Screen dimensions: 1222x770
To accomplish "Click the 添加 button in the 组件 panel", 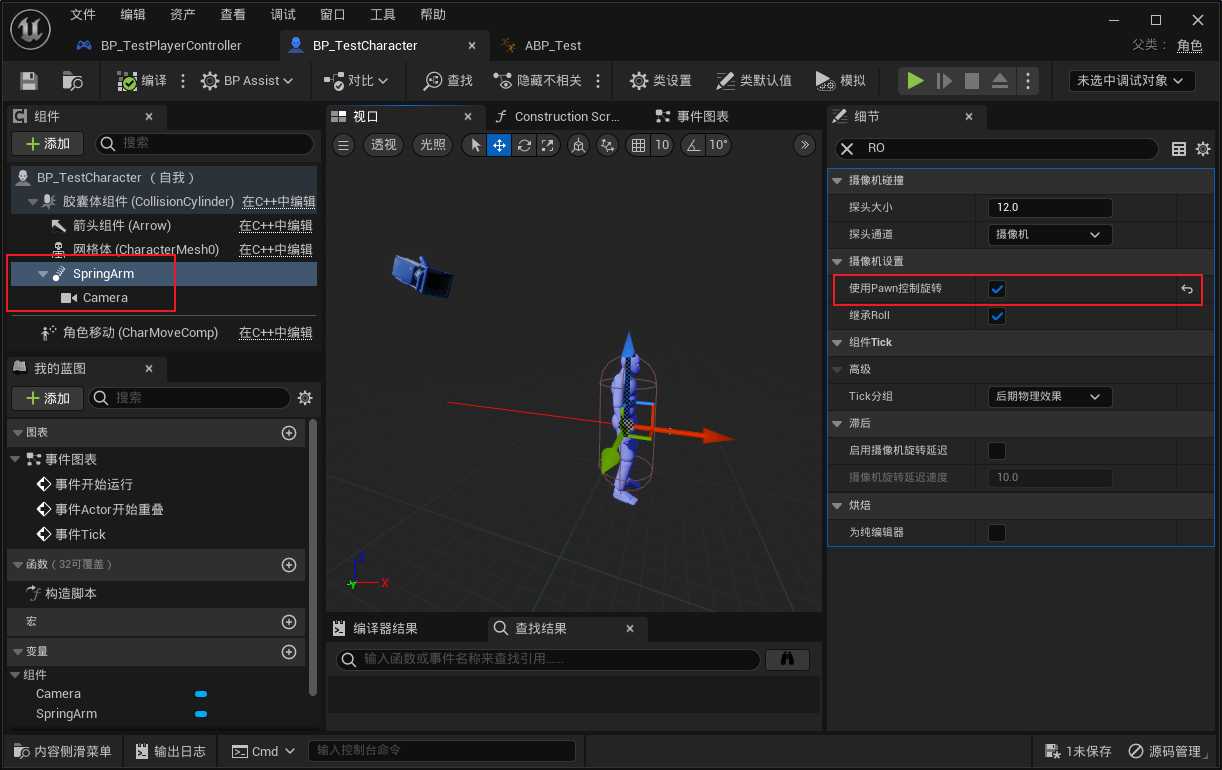I will (x=47, y=144).
